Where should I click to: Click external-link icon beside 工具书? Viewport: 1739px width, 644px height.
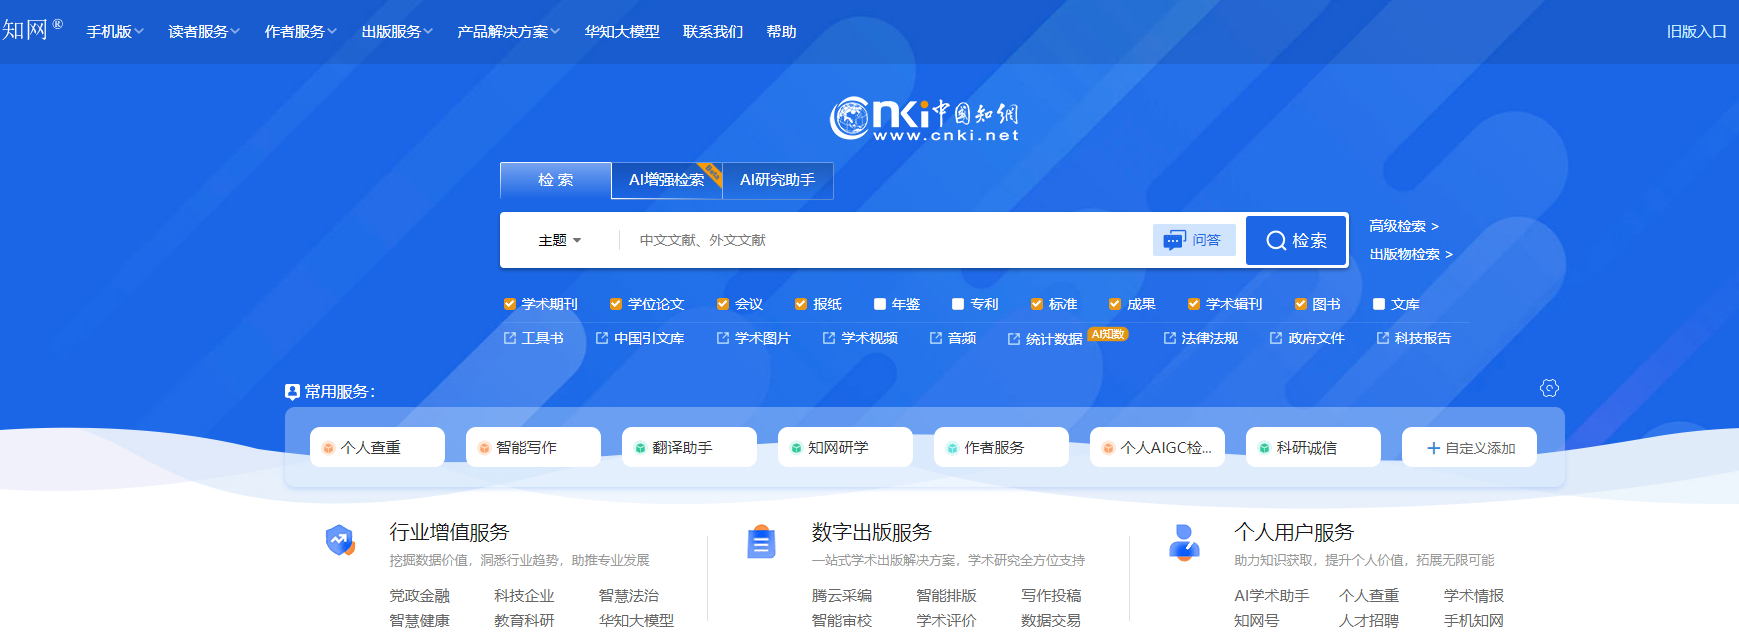point(510,338)
